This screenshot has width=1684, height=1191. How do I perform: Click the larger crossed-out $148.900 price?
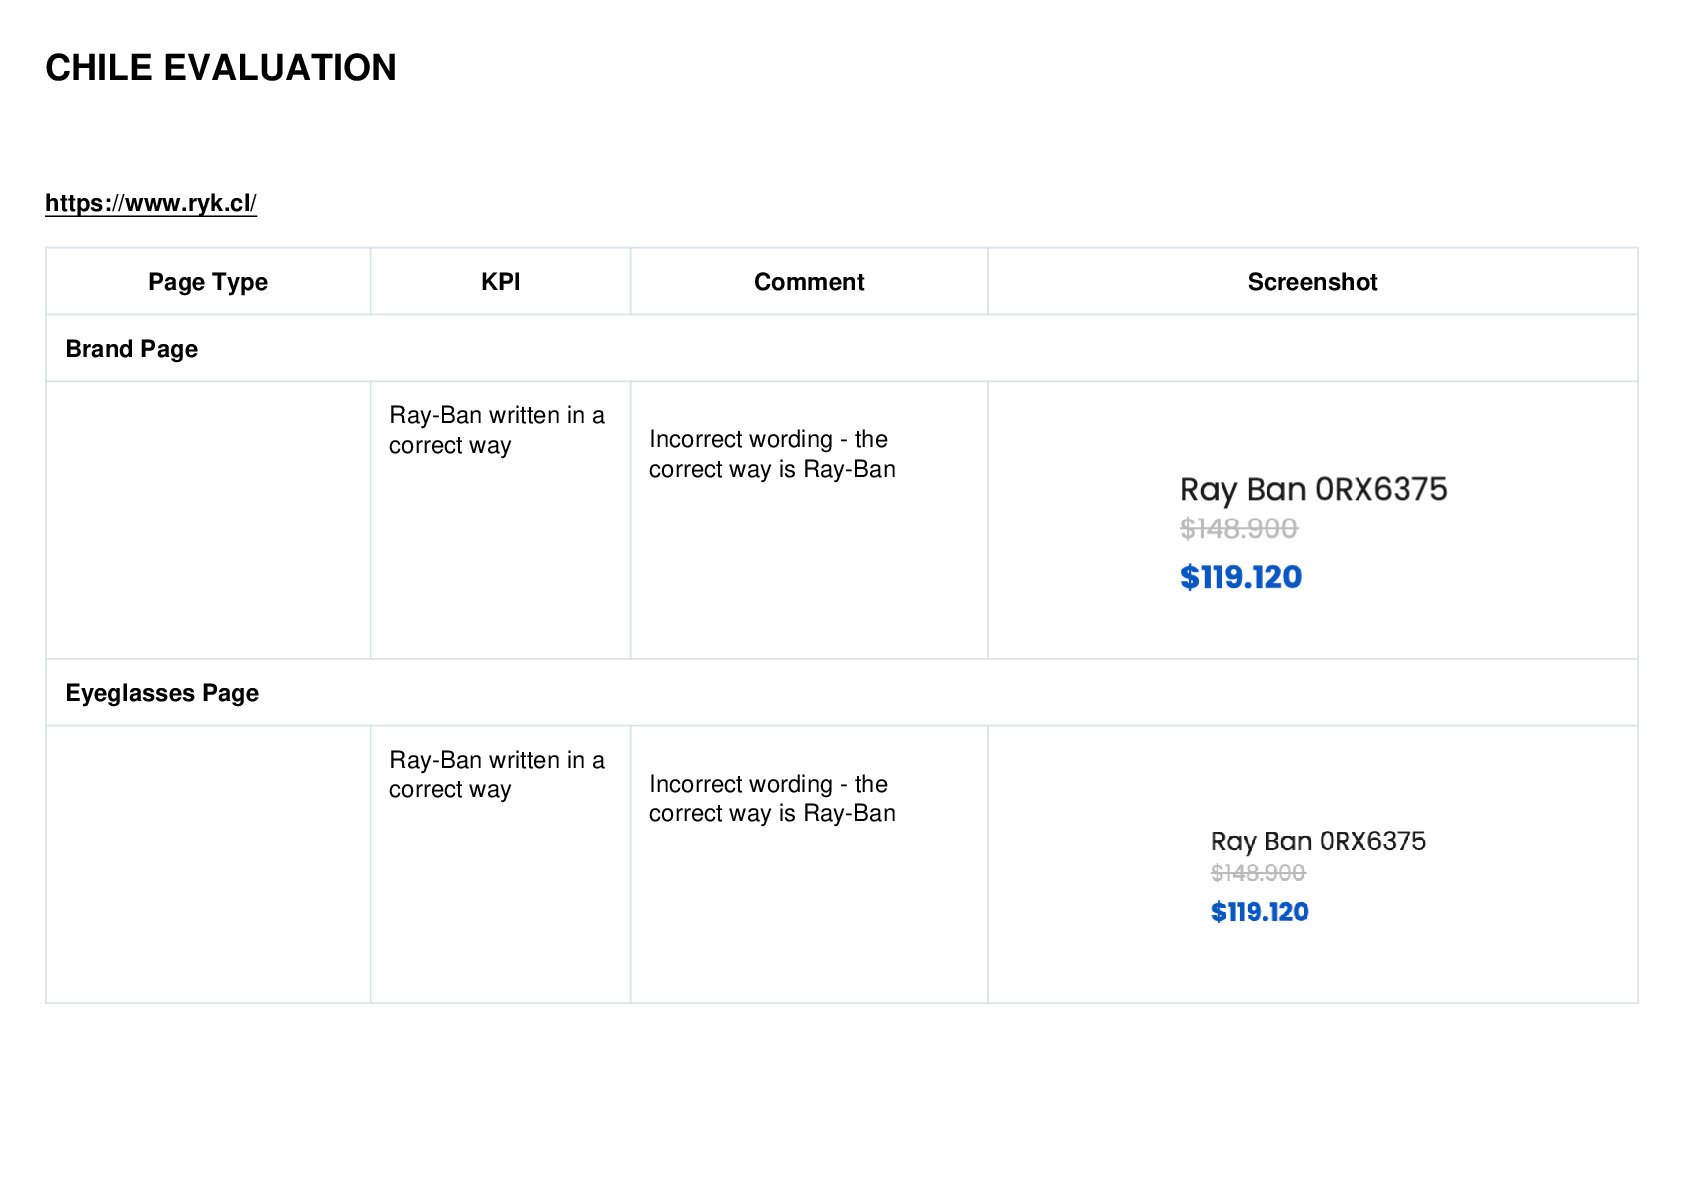1239,528
